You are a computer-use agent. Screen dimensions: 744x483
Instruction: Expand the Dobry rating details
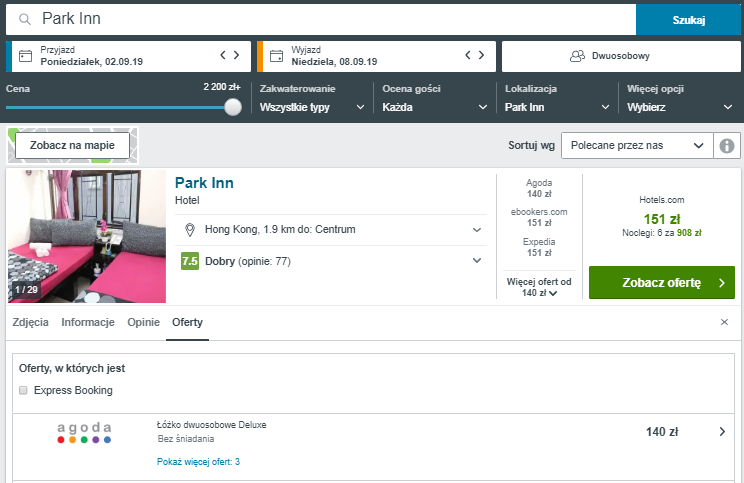point(477,260)
